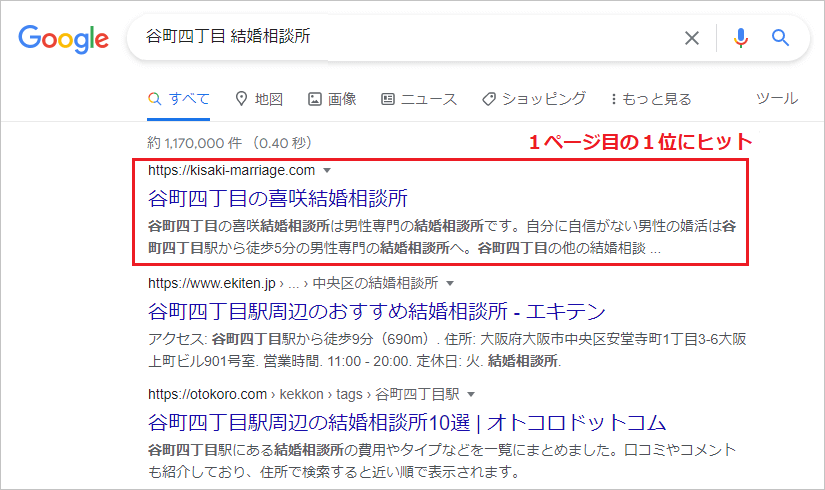Select the すべて tab

178,98
